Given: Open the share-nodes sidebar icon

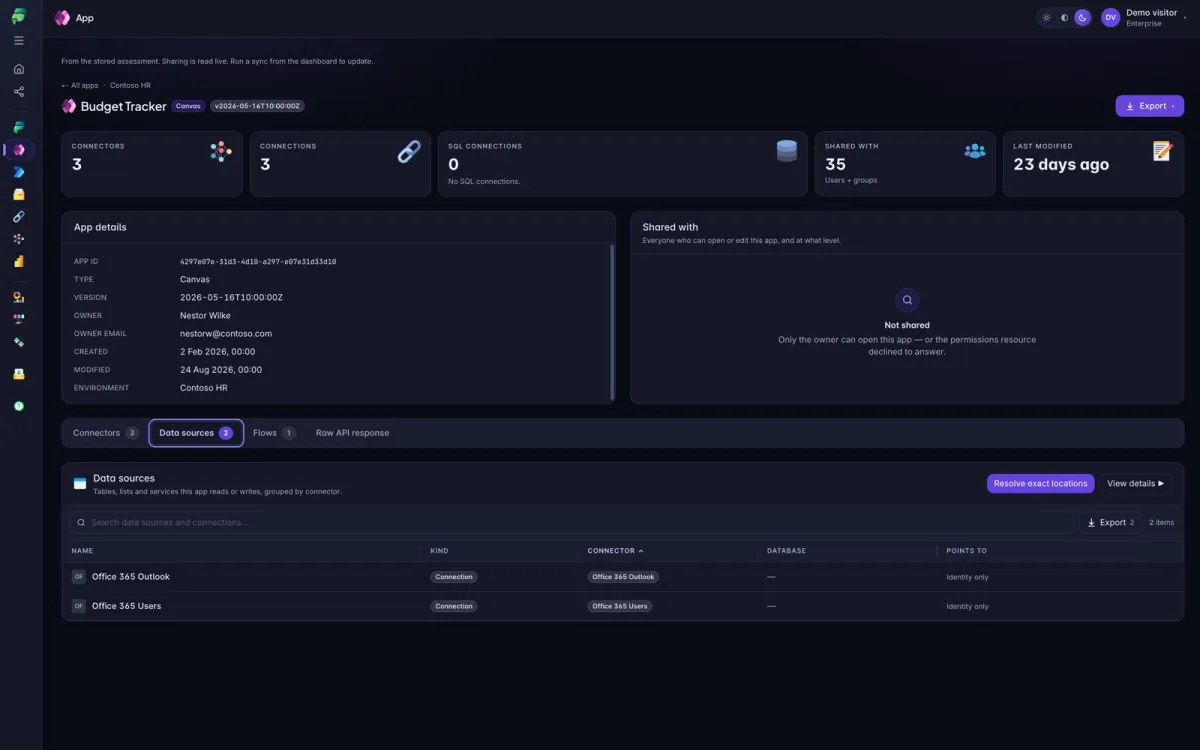Looking at the screenshot, I should point(19,92).
